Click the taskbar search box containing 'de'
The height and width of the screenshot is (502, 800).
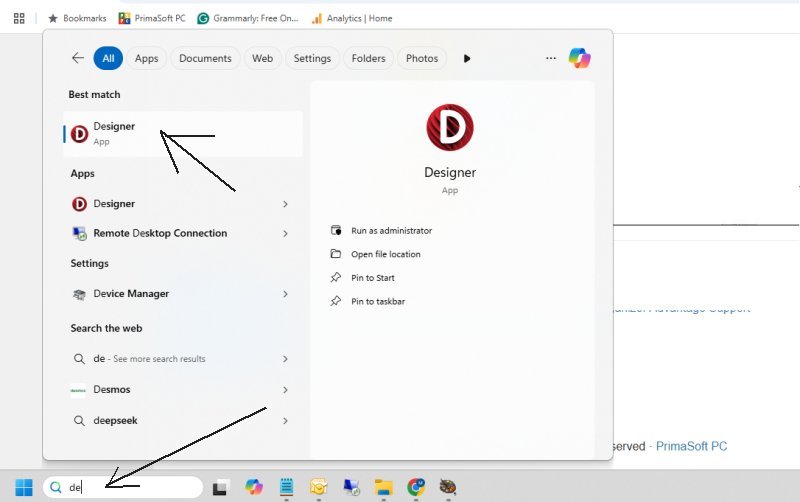tap(123, 487)
